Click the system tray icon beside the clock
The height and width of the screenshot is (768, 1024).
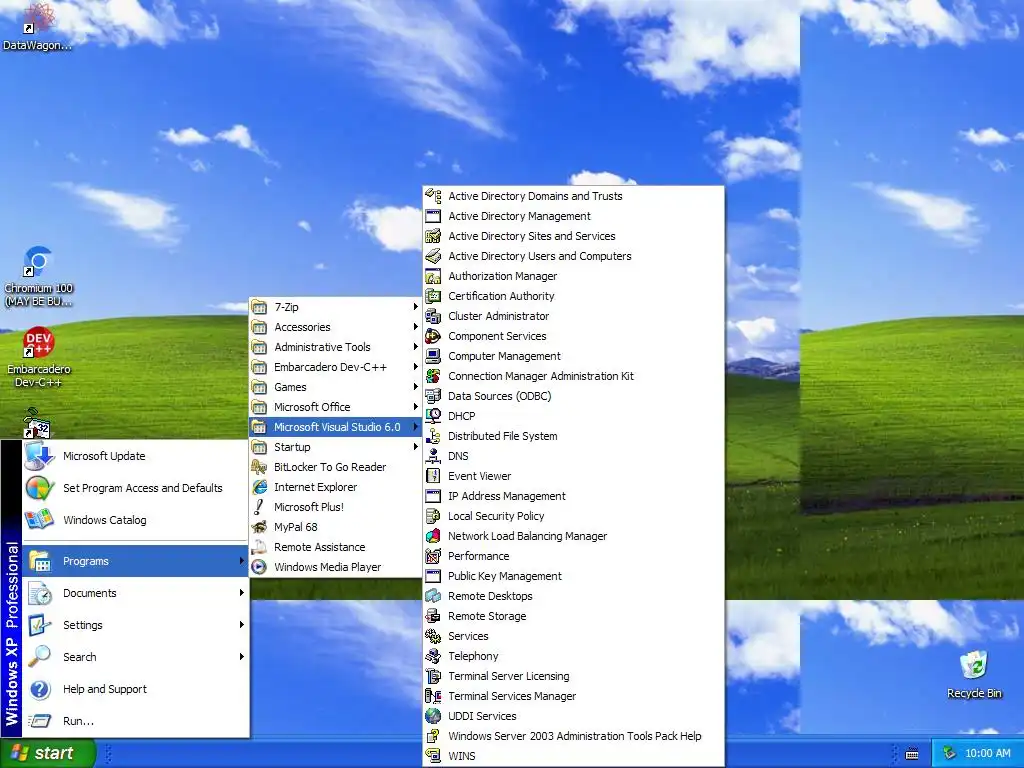[949, 753]
